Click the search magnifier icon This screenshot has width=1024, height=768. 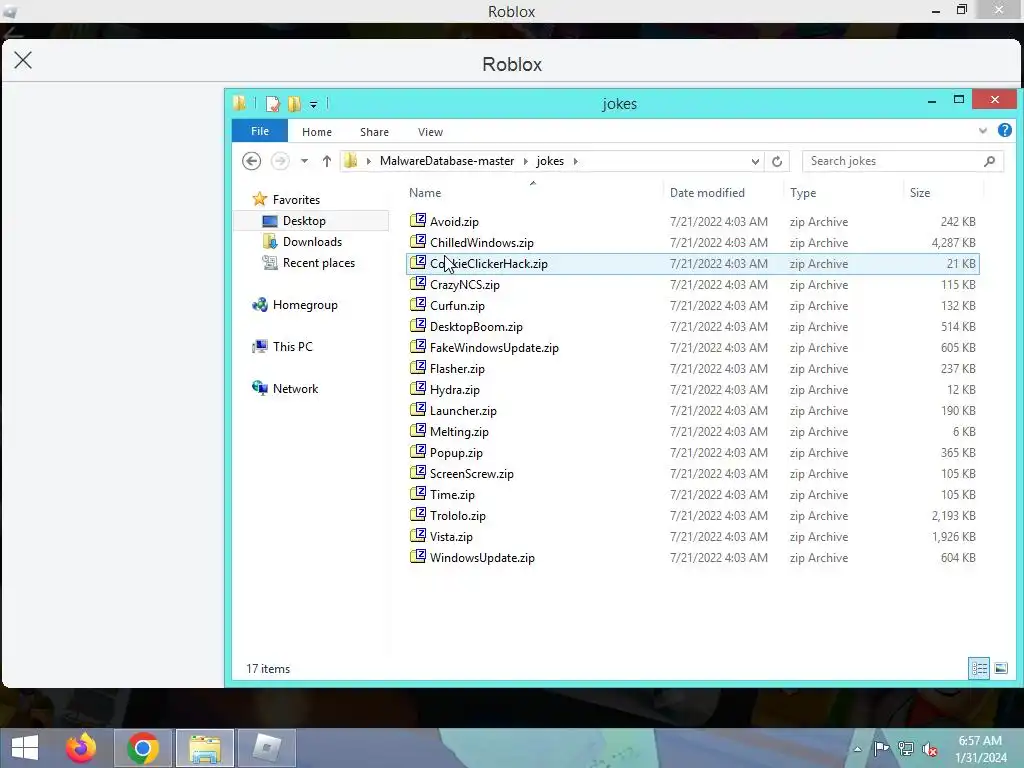[989, 161]
